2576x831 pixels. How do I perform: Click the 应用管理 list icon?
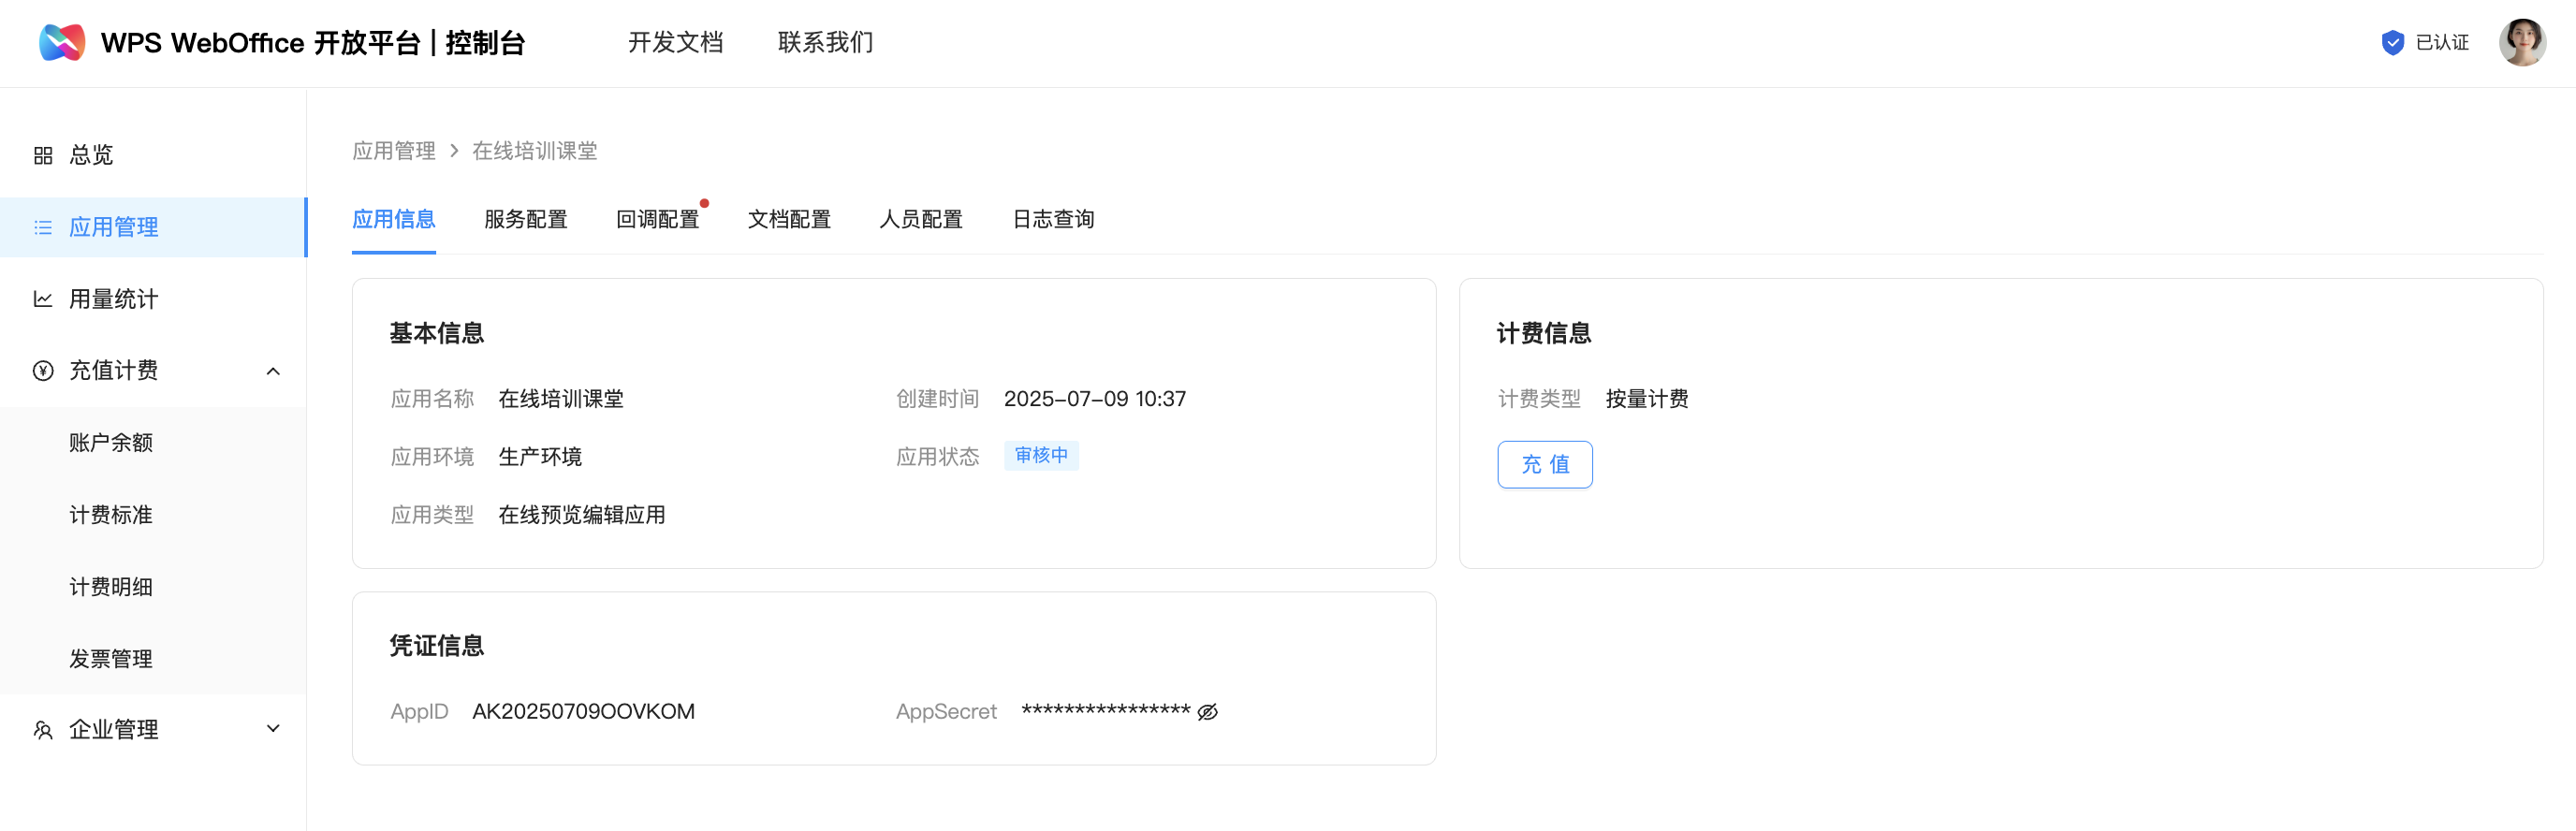pyautogui.click(x=43, y=227)
